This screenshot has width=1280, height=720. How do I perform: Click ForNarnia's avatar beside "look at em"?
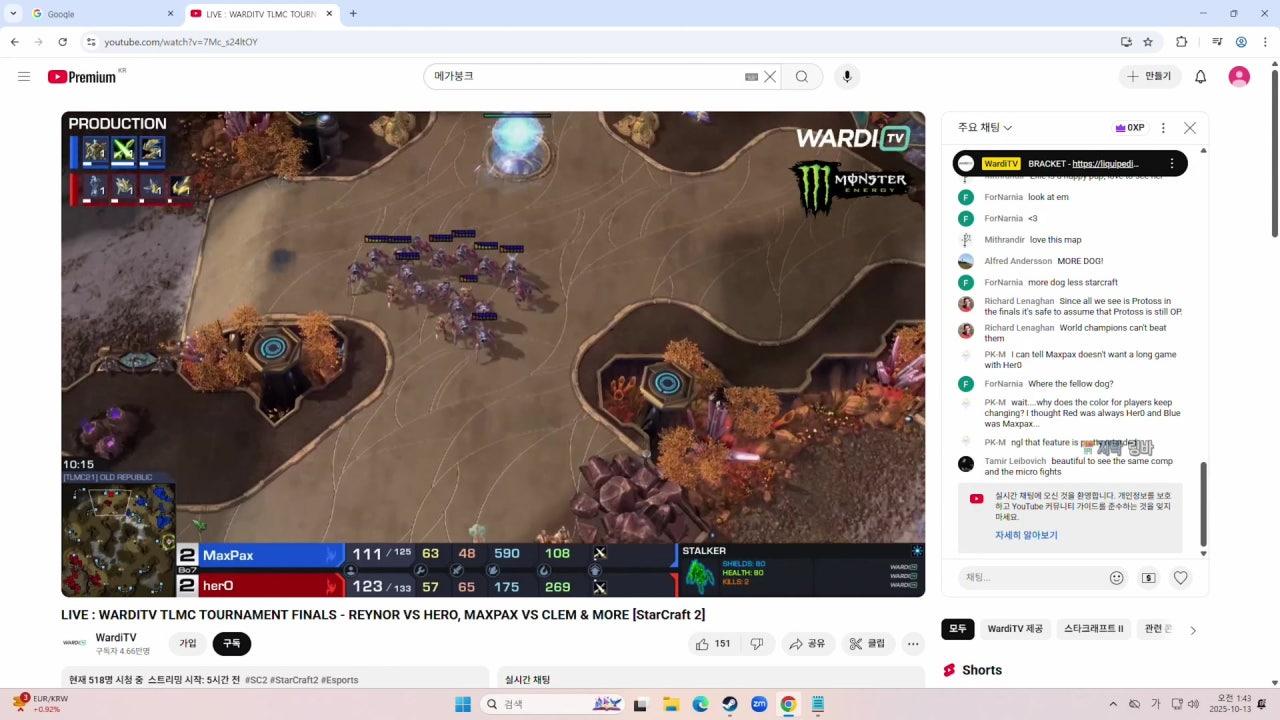966,197
